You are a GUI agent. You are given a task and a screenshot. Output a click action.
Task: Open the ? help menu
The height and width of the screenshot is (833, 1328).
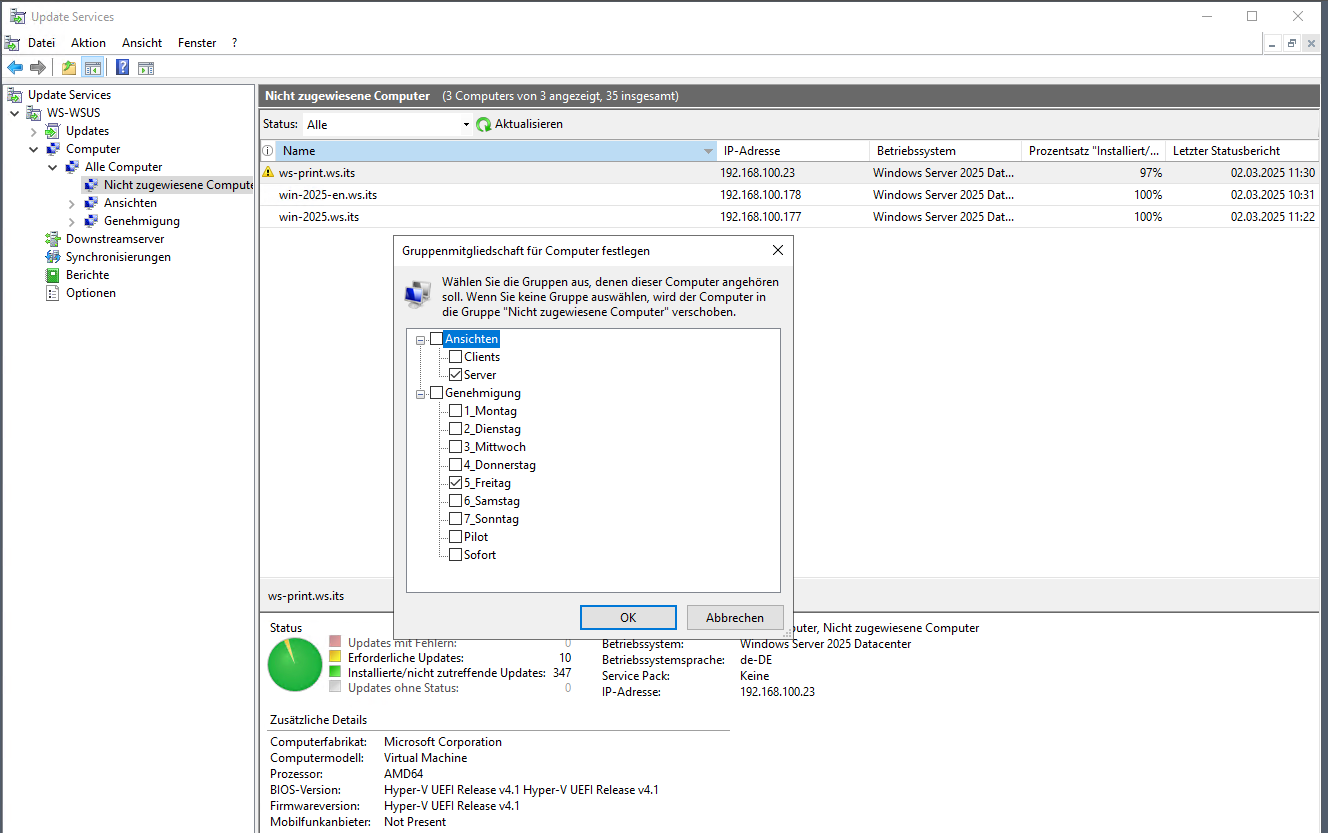pyautogui.click(x=234, y=43)
